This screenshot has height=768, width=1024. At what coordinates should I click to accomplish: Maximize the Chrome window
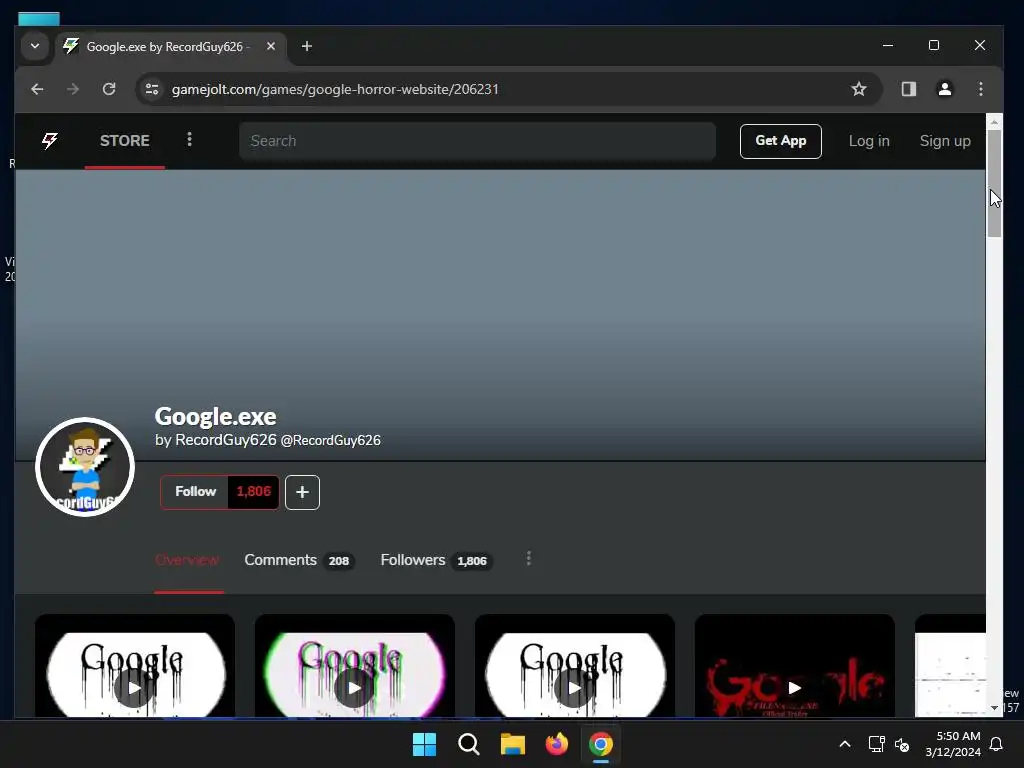[934, 45]
